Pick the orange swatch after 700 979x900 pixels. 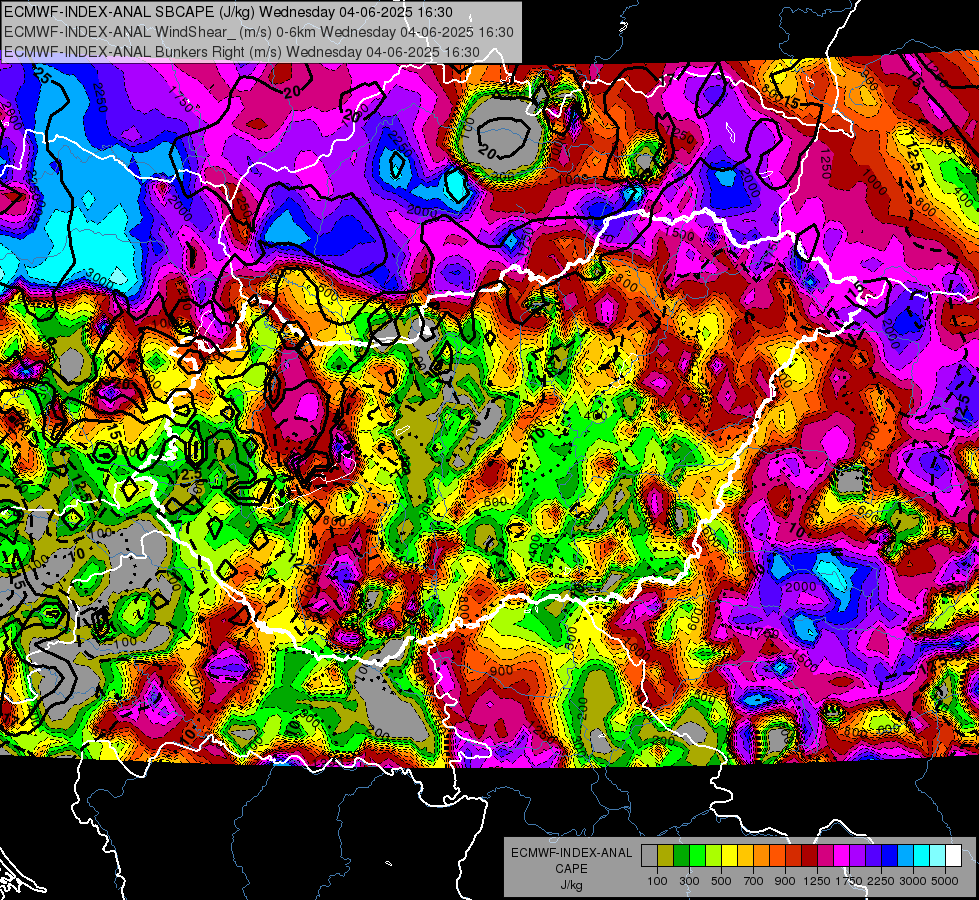[x=762, y=856]
